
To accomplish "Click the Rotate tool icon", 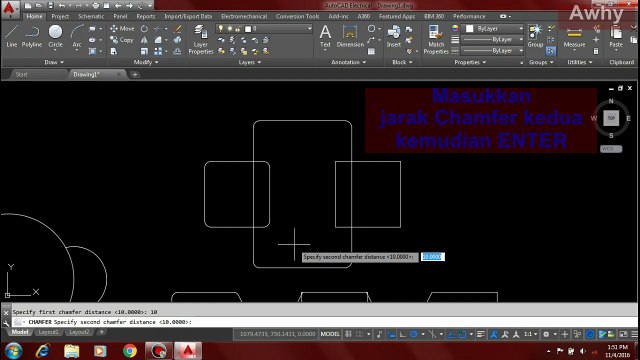I will coord(144,29).
